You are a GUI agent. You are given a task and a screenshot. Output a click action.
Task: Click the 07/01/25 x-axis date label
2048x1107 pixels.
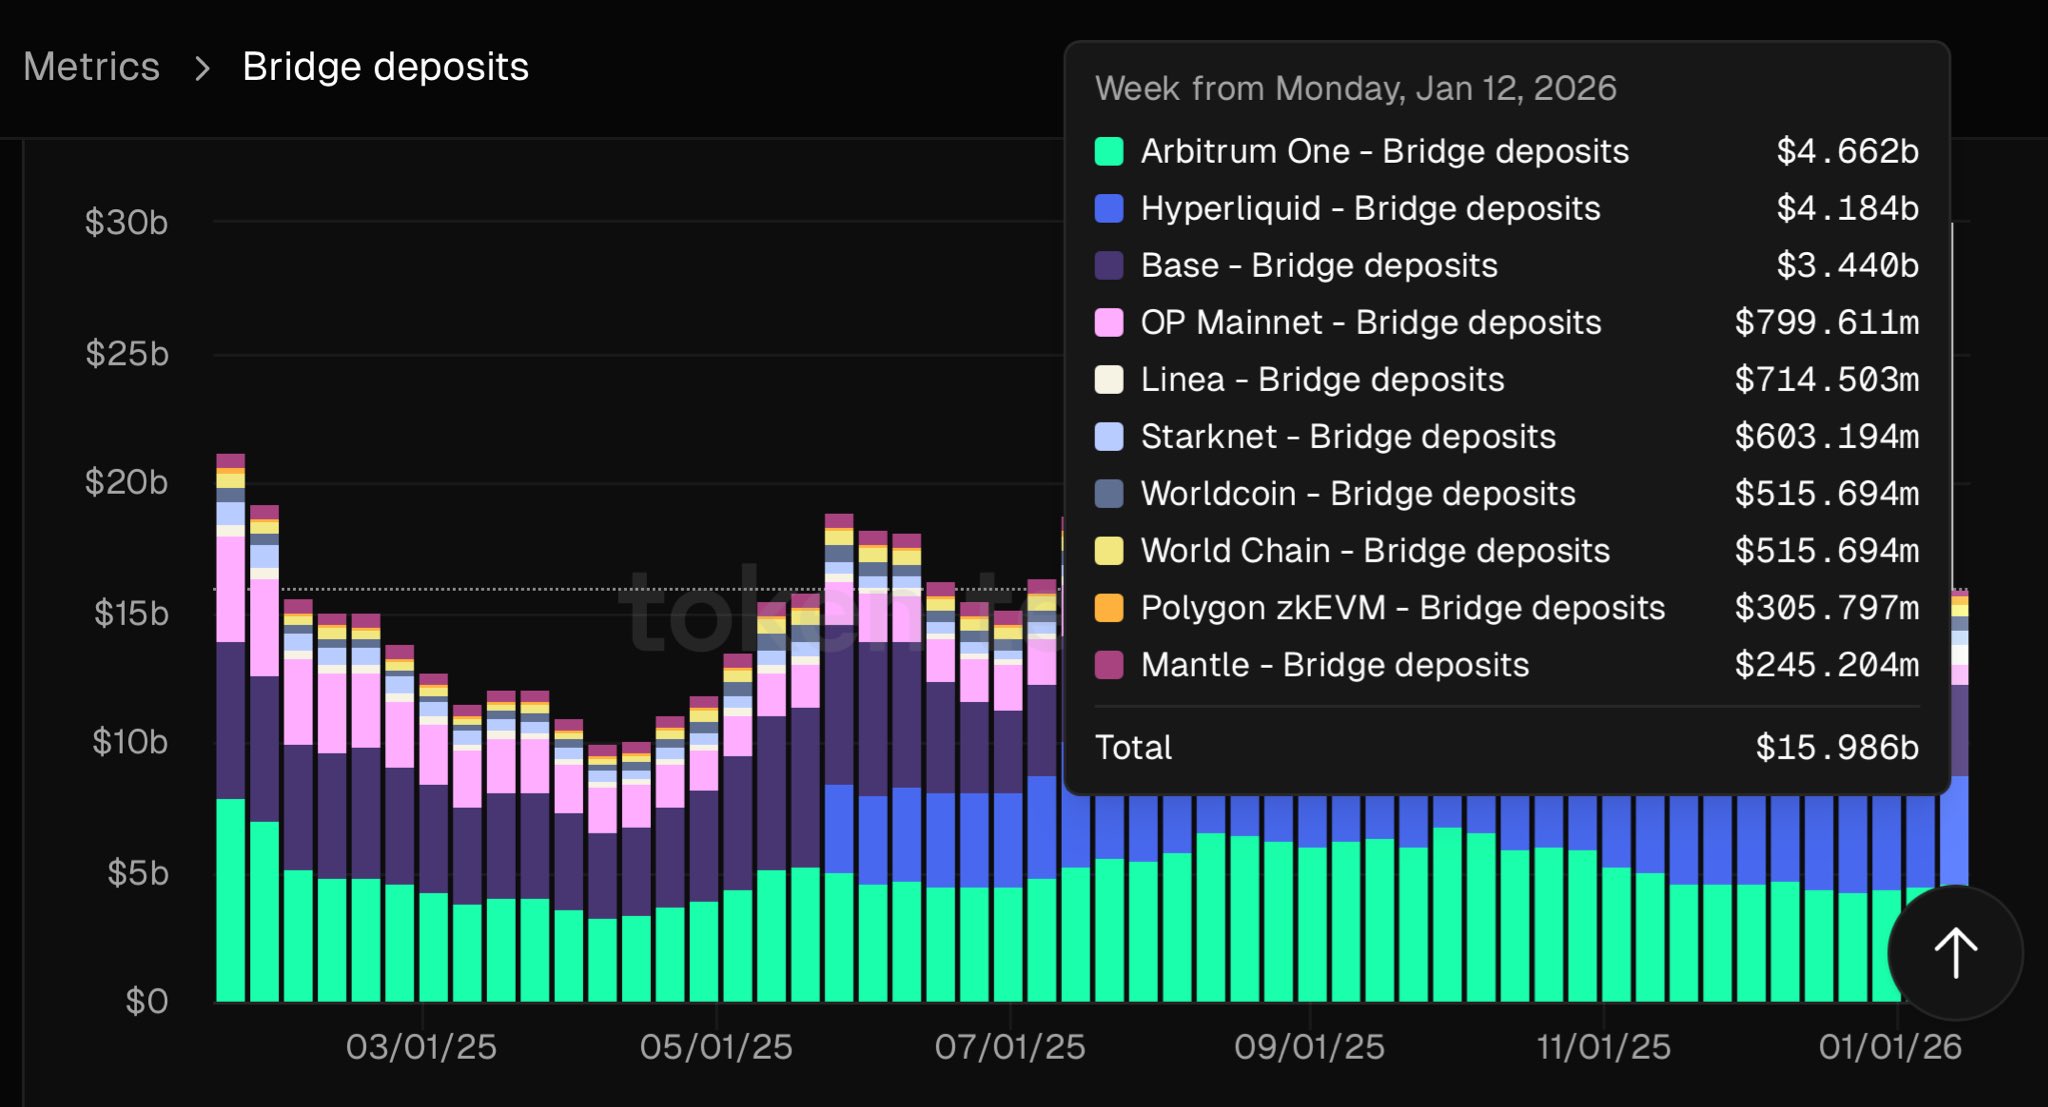tap(1010, 1047)
